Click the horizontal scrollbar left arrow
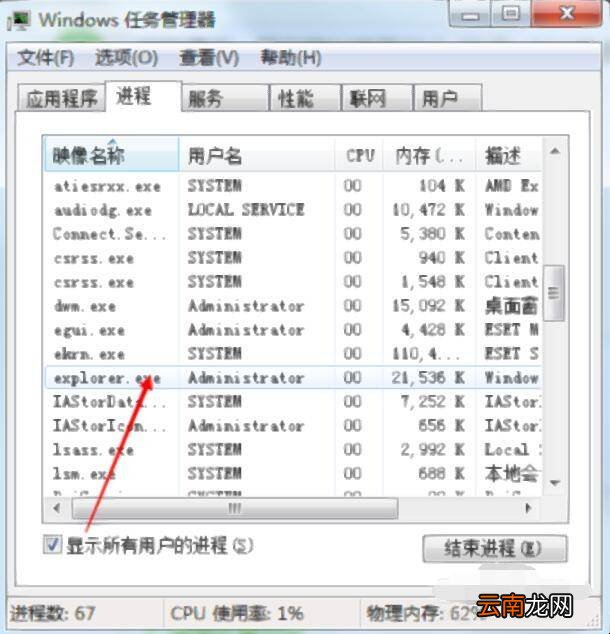The image size is (610, 634). tap(57, 508)
